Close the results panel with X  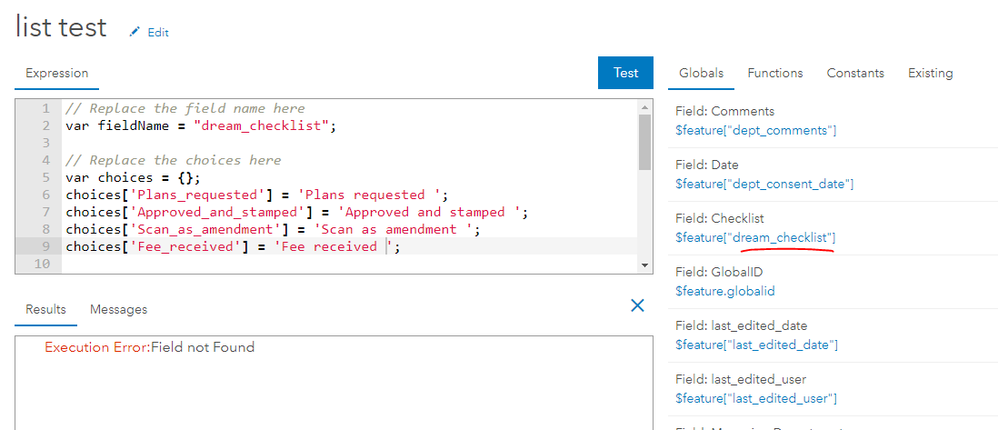(637, 306)
